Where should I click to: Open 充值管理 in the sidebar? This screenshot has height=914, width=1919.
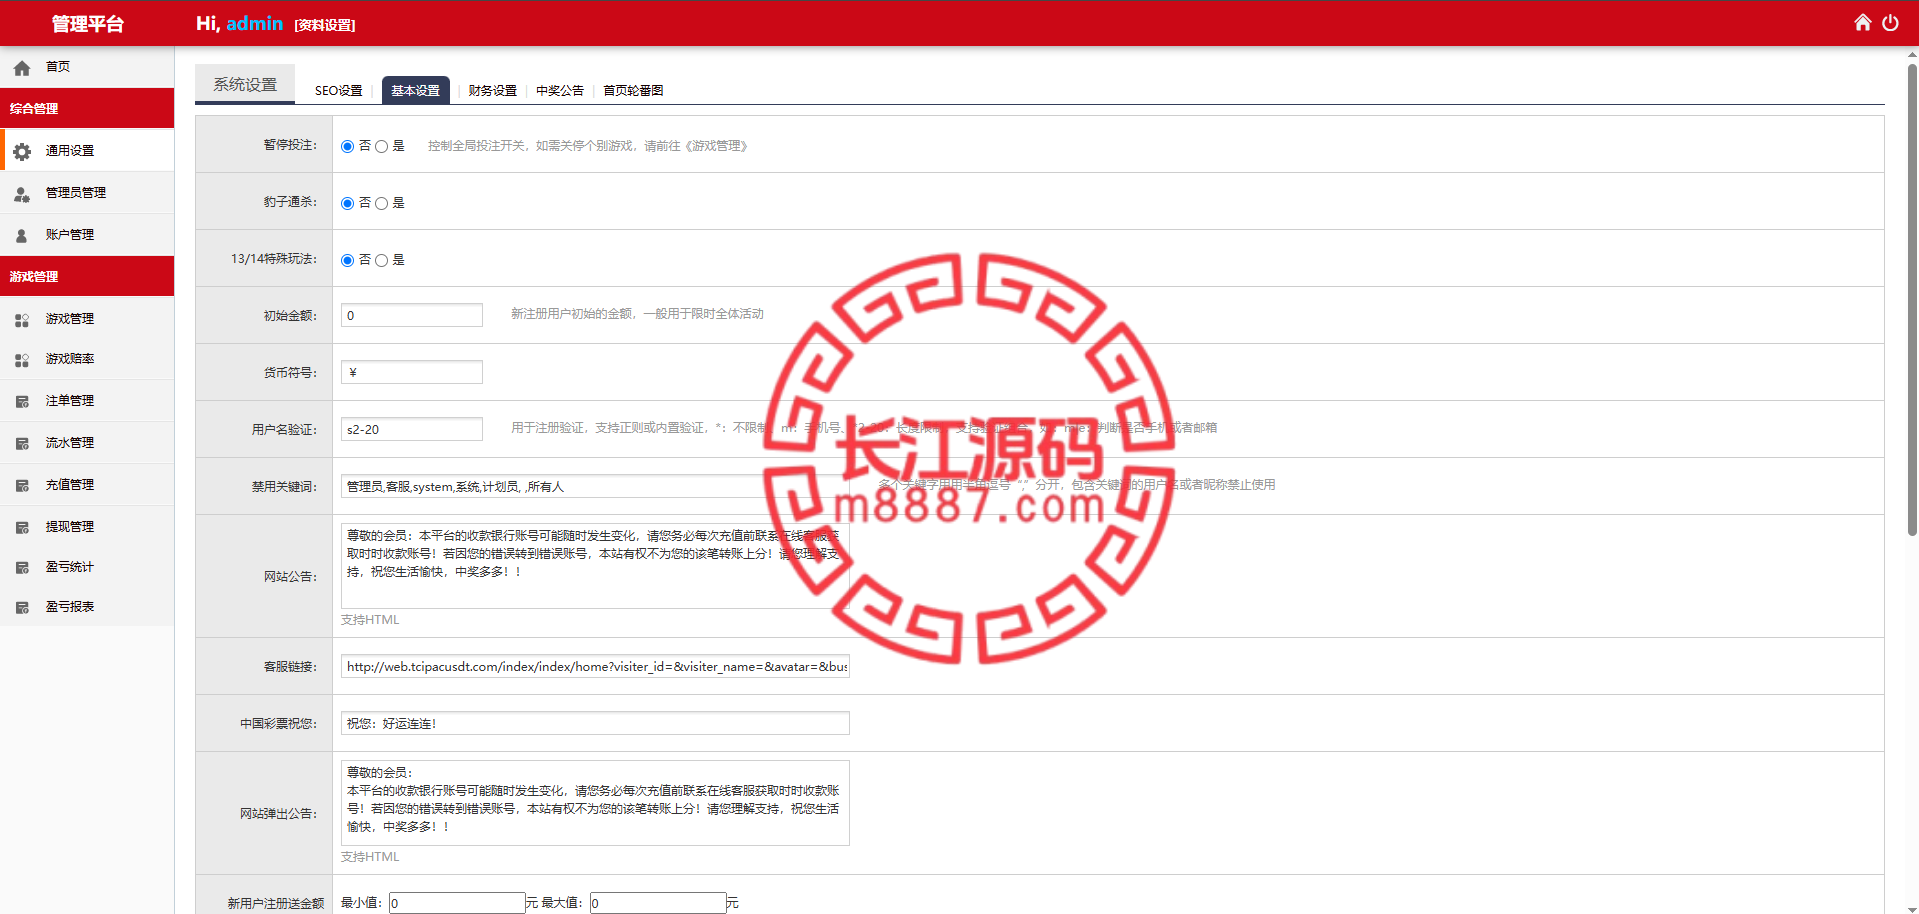click(x=87, y=485)
